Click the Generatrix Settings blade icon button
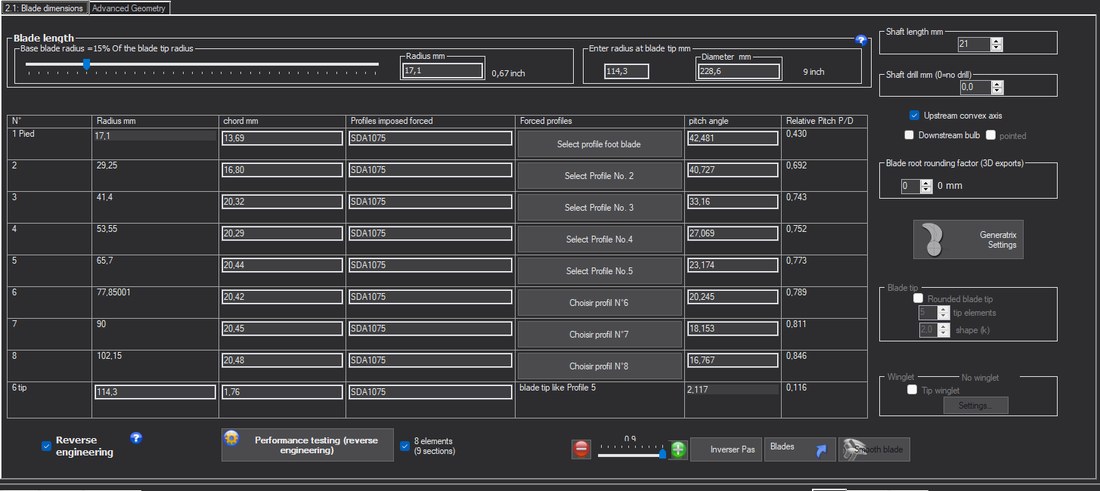This screenshot has height=491, width=1100. (967, 240)
